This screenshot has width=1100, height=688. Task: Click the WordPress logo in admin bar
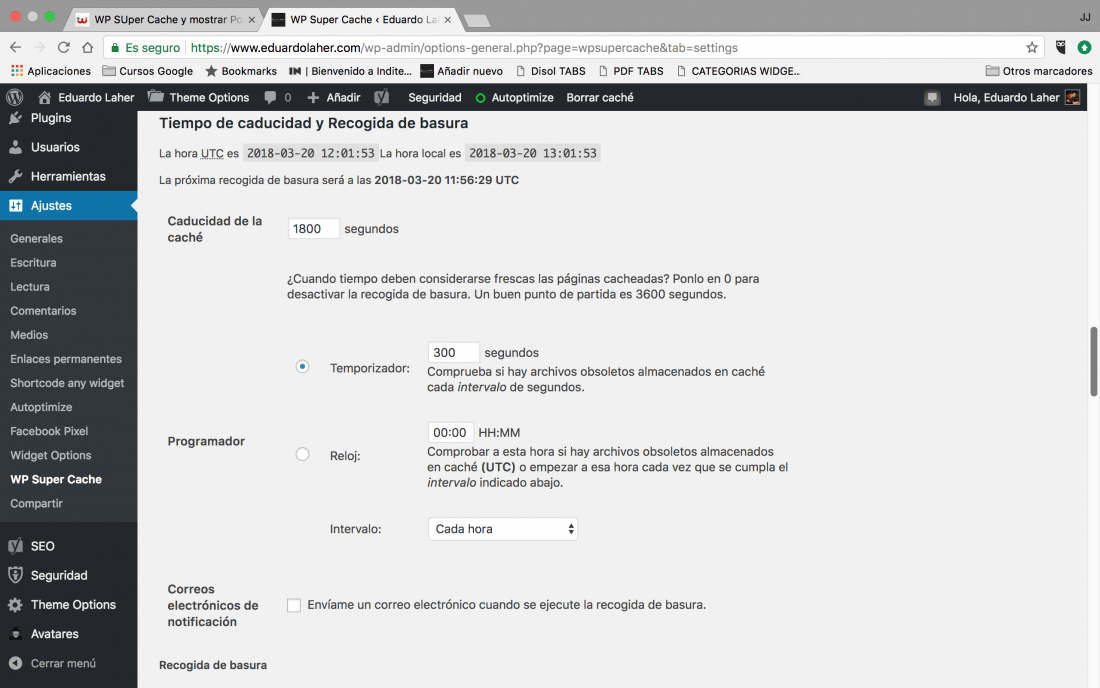tap(15, 97)
